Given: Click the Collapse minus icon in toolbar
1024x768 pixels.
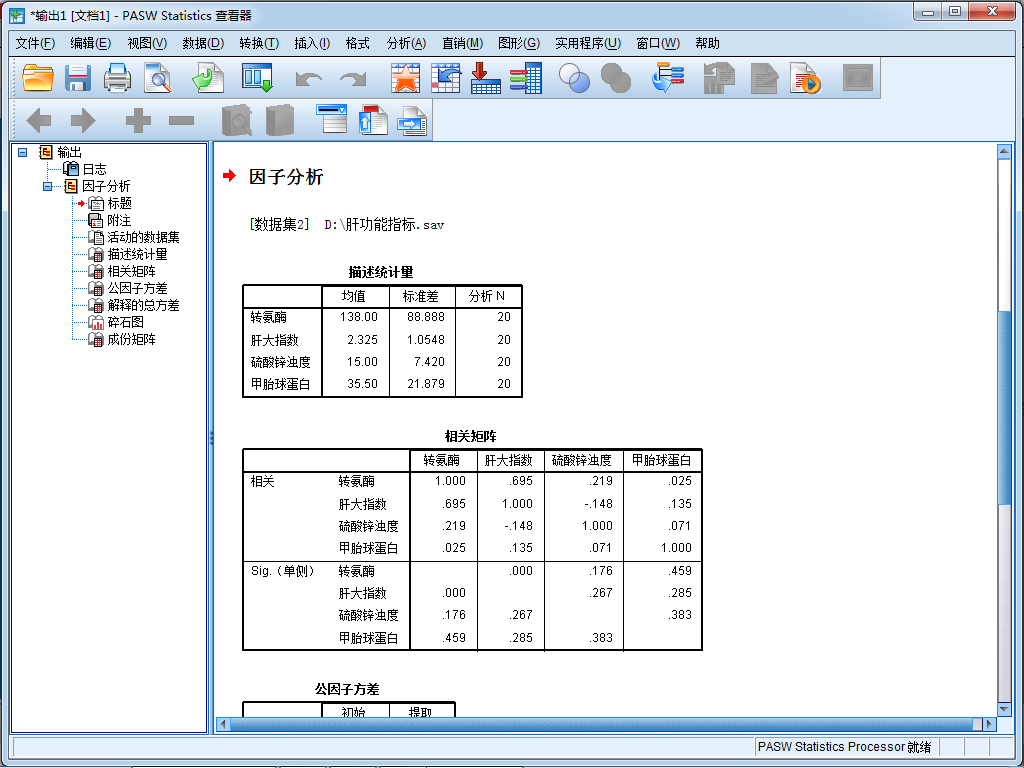Looking at the screenshot, I should click(x=181, y=120).
